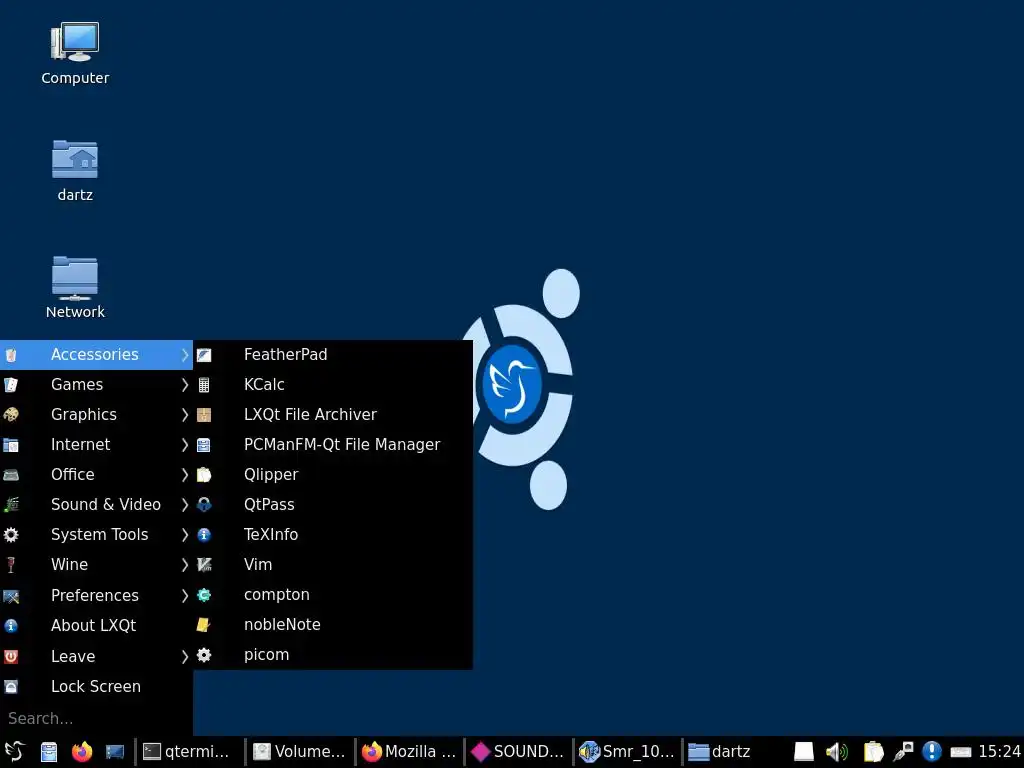Switch to the Volume Control taskbar window

(300, 752)
